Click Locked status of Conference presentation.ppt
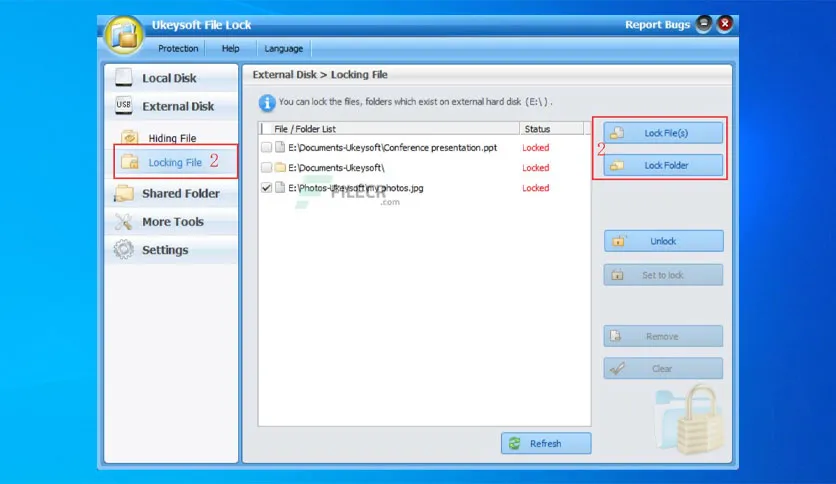 [x=536, y=148]
